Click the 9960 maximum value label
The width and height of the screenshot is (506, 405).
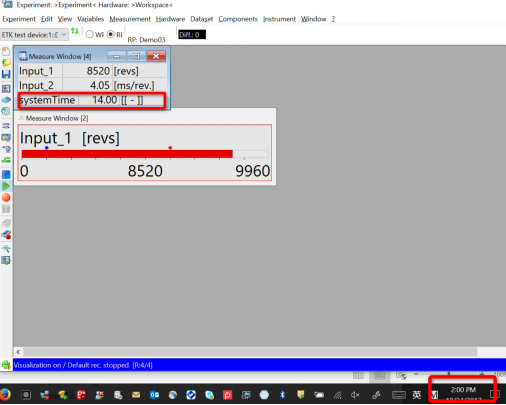tap(253, 171)
